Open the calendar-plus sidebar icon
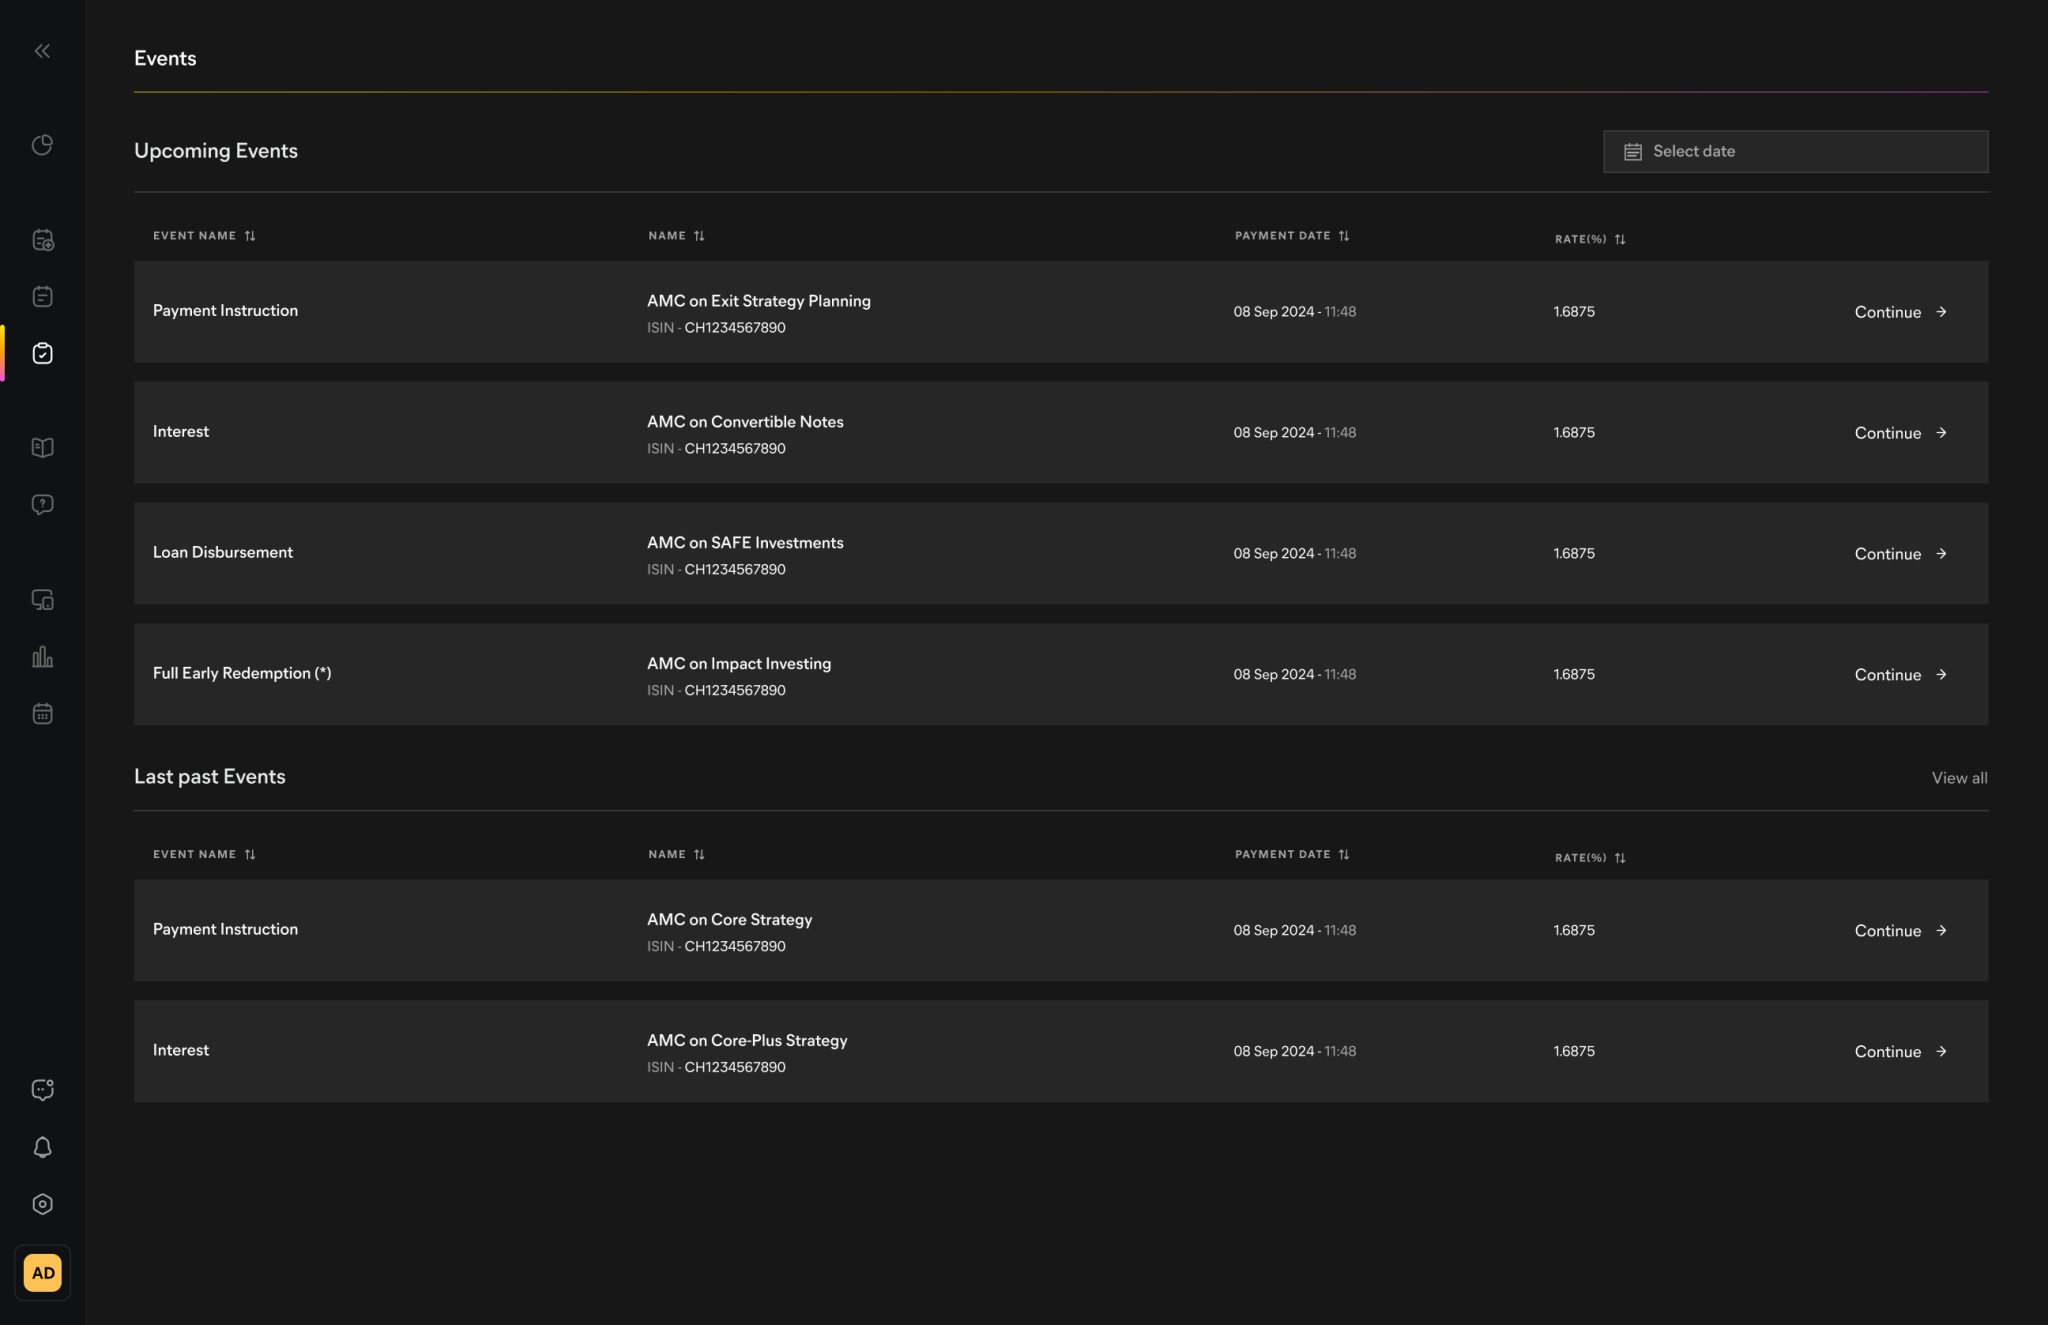This screenshot has width=2048, height=1325. click(42, 240)
